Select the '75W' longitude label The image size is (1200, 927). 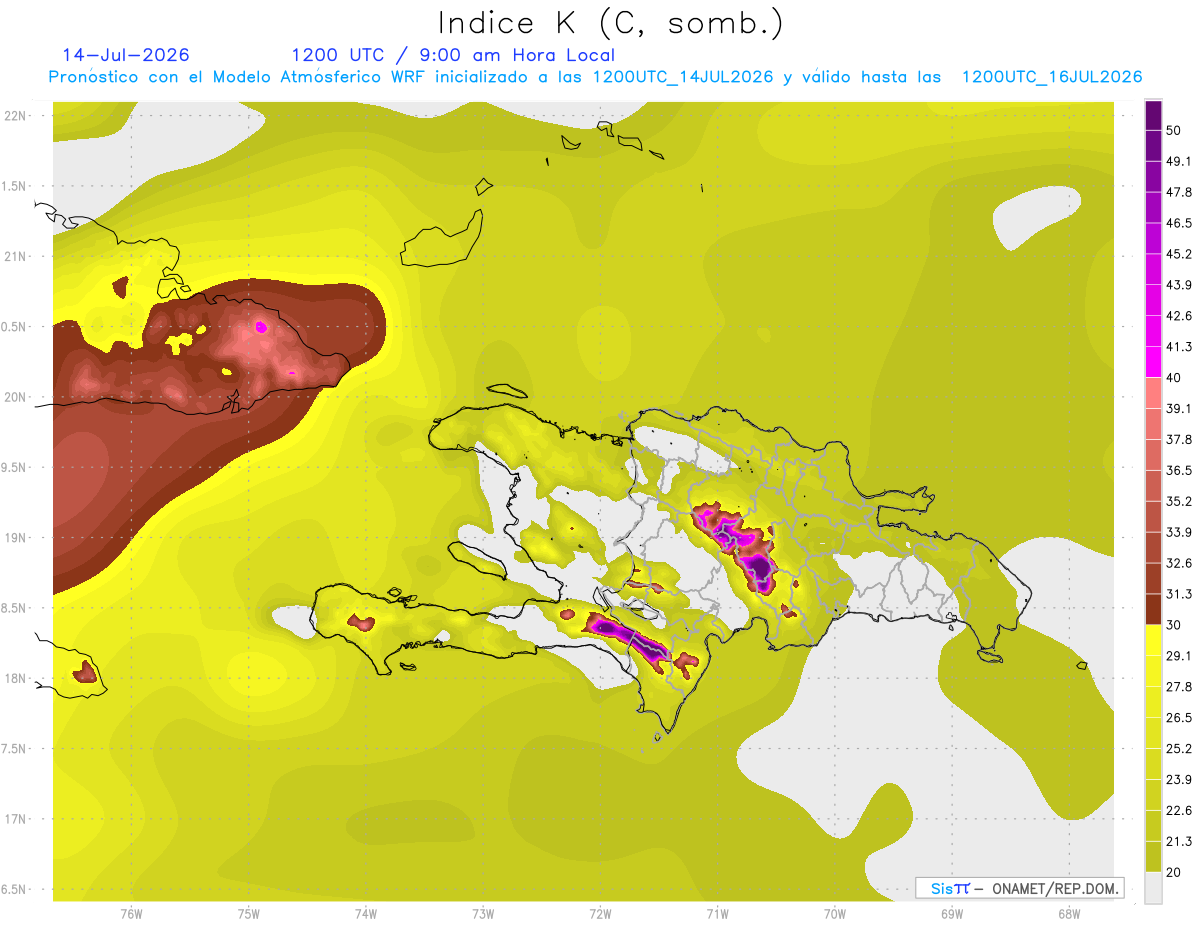click(x=249, y=913)
